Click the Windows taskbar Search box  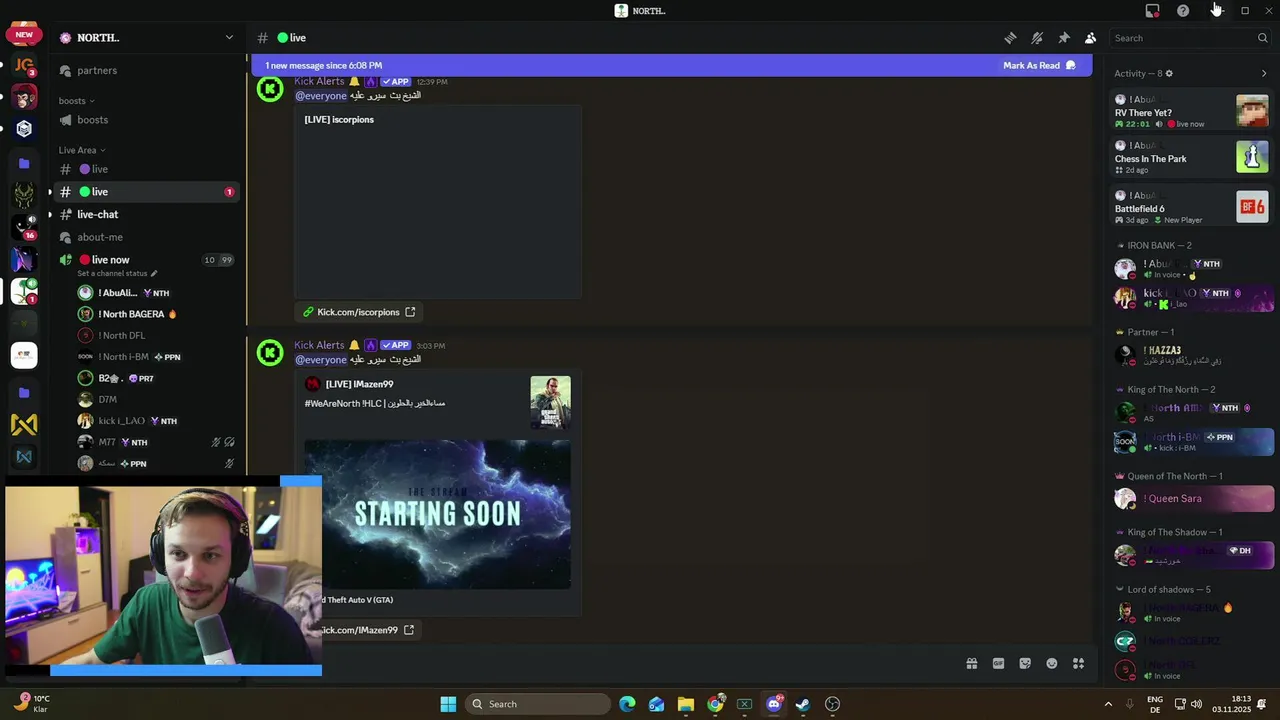[x=538, y=704]
